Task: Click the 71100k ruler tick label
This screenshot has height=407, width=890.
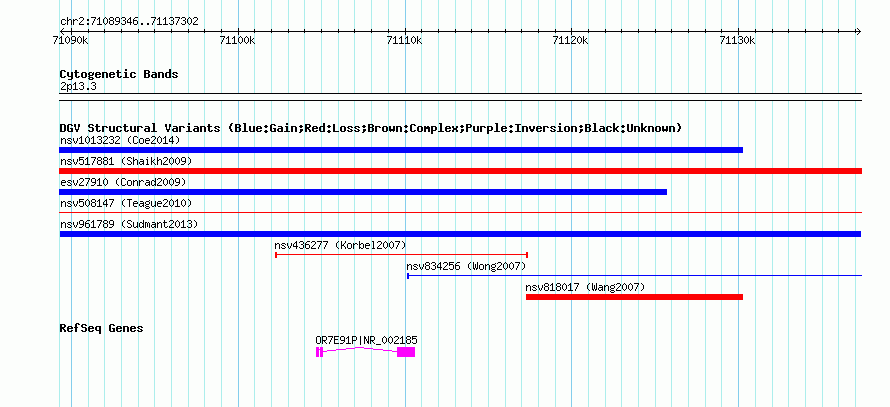Action: click(x=237, y=40)
